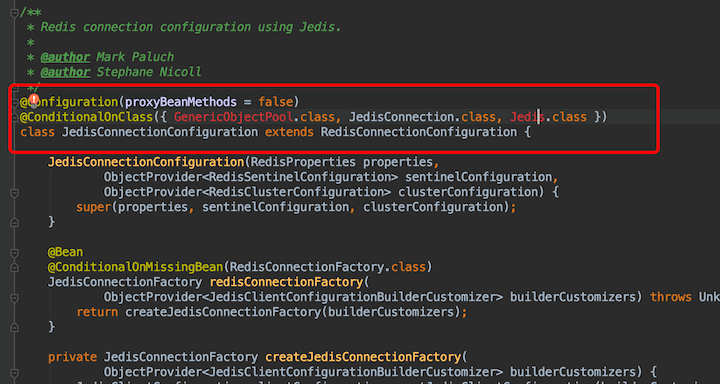The height and width of the screenshot is (384, 720).
Task: Click the closing fold marker beside redisConnectionFactory's closing brace
Action: coord(14,328)
